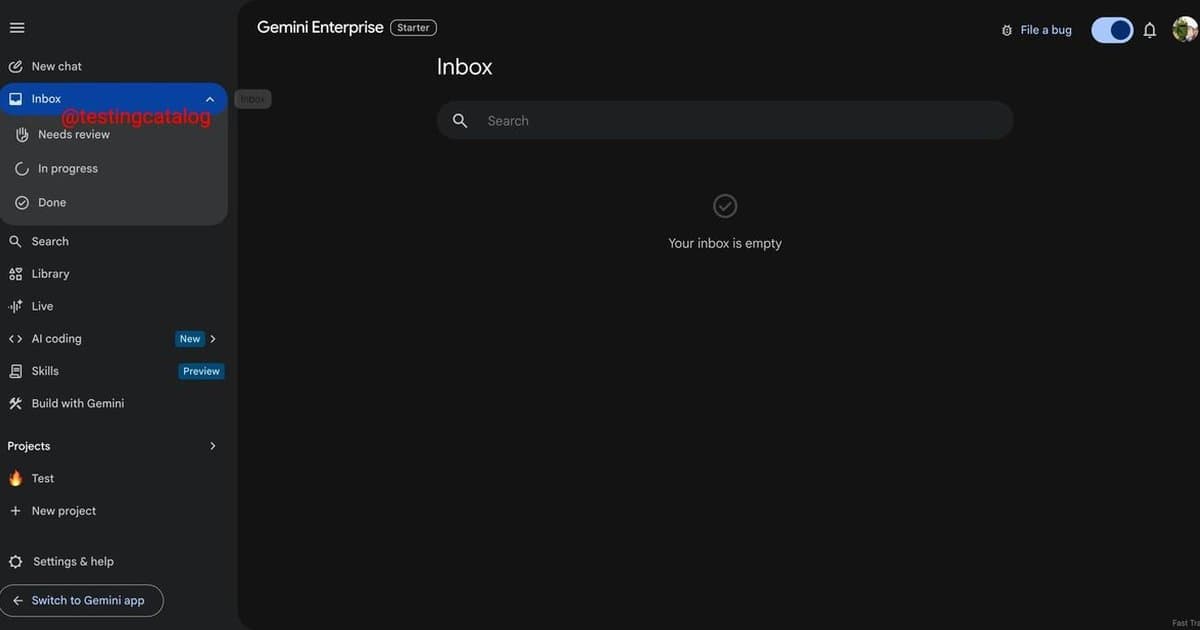This screenshot has height=630, width=1200.
Task: Expand the Projects chevron
Action: point(213,446)
